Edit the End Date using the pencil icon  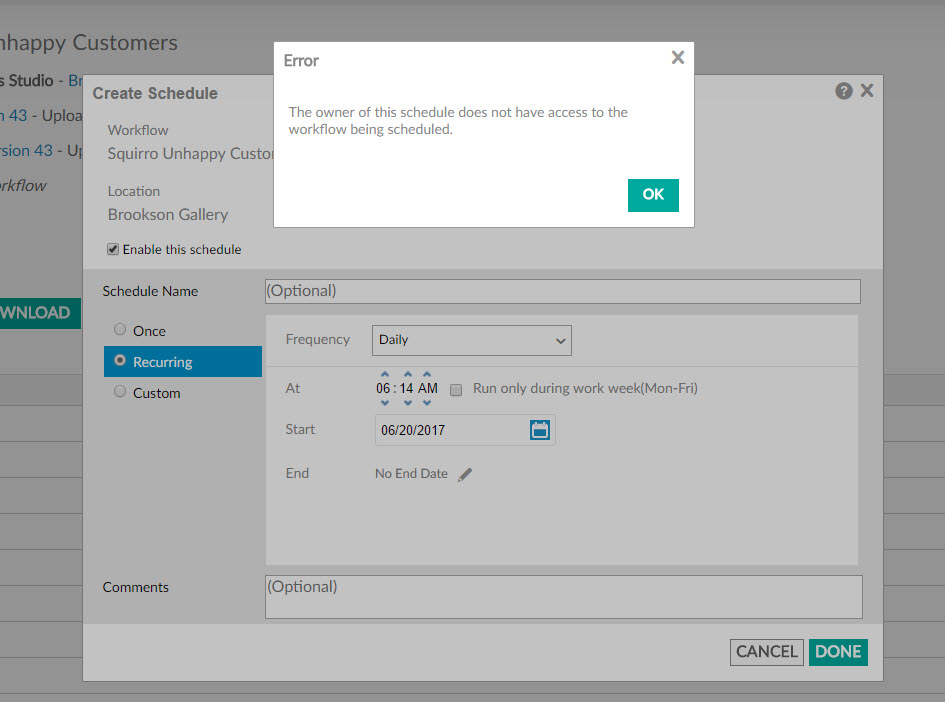coord(464,473)
